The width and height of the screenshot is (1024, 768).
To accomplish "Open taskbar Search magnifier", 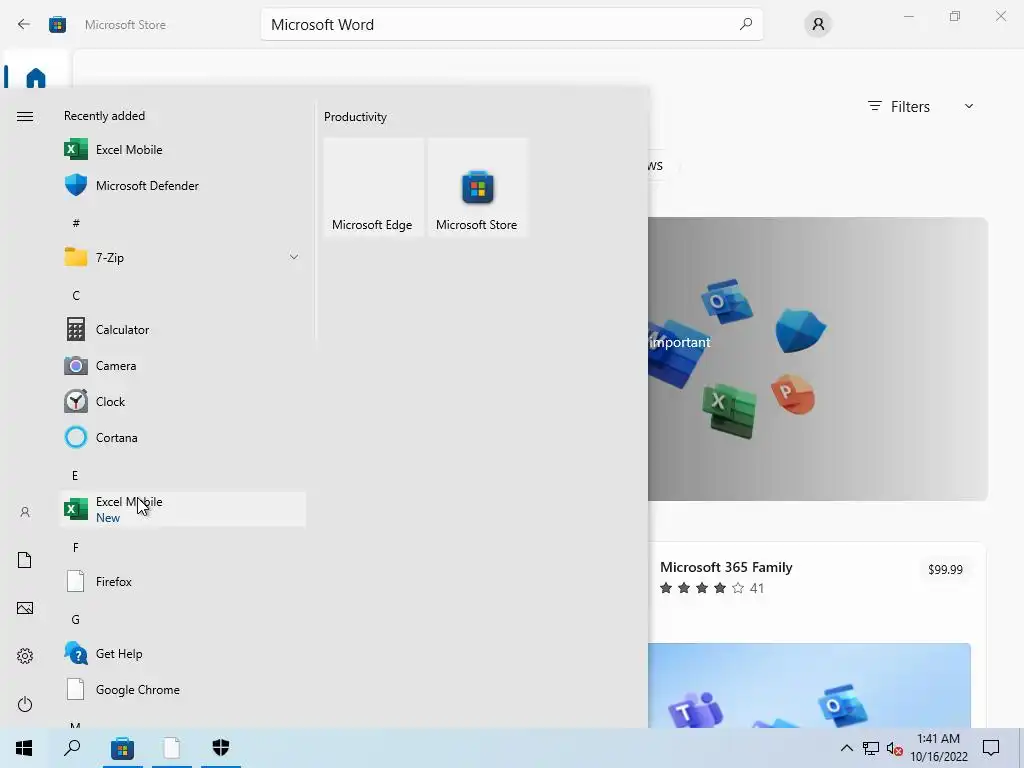I will point(72,748).
